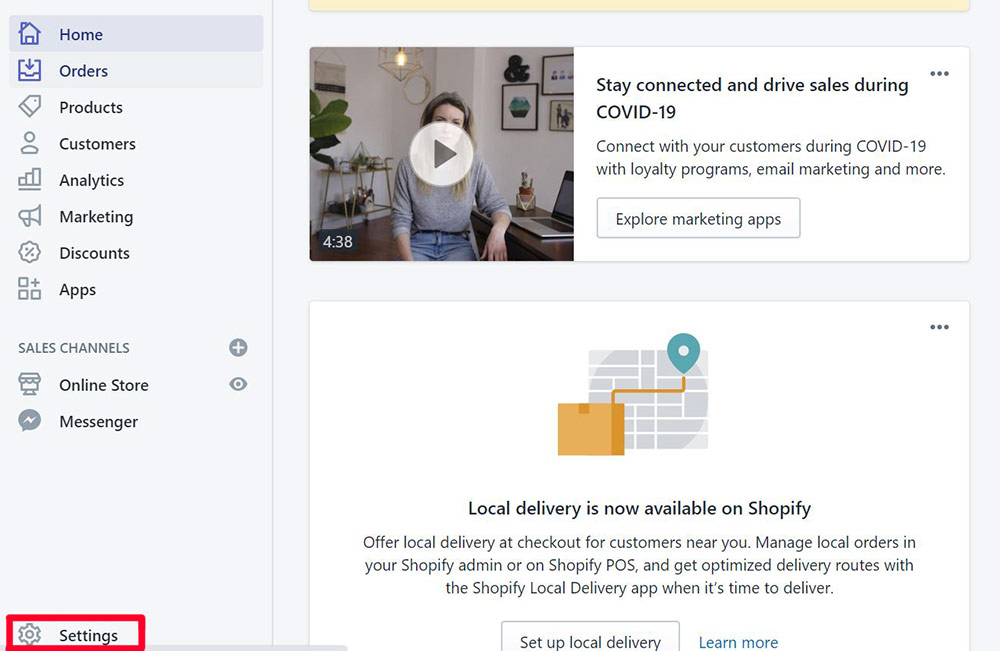The image size is (1000, 651).
Task: Open Messenger sales channel
Action: [x=98, y=421]
